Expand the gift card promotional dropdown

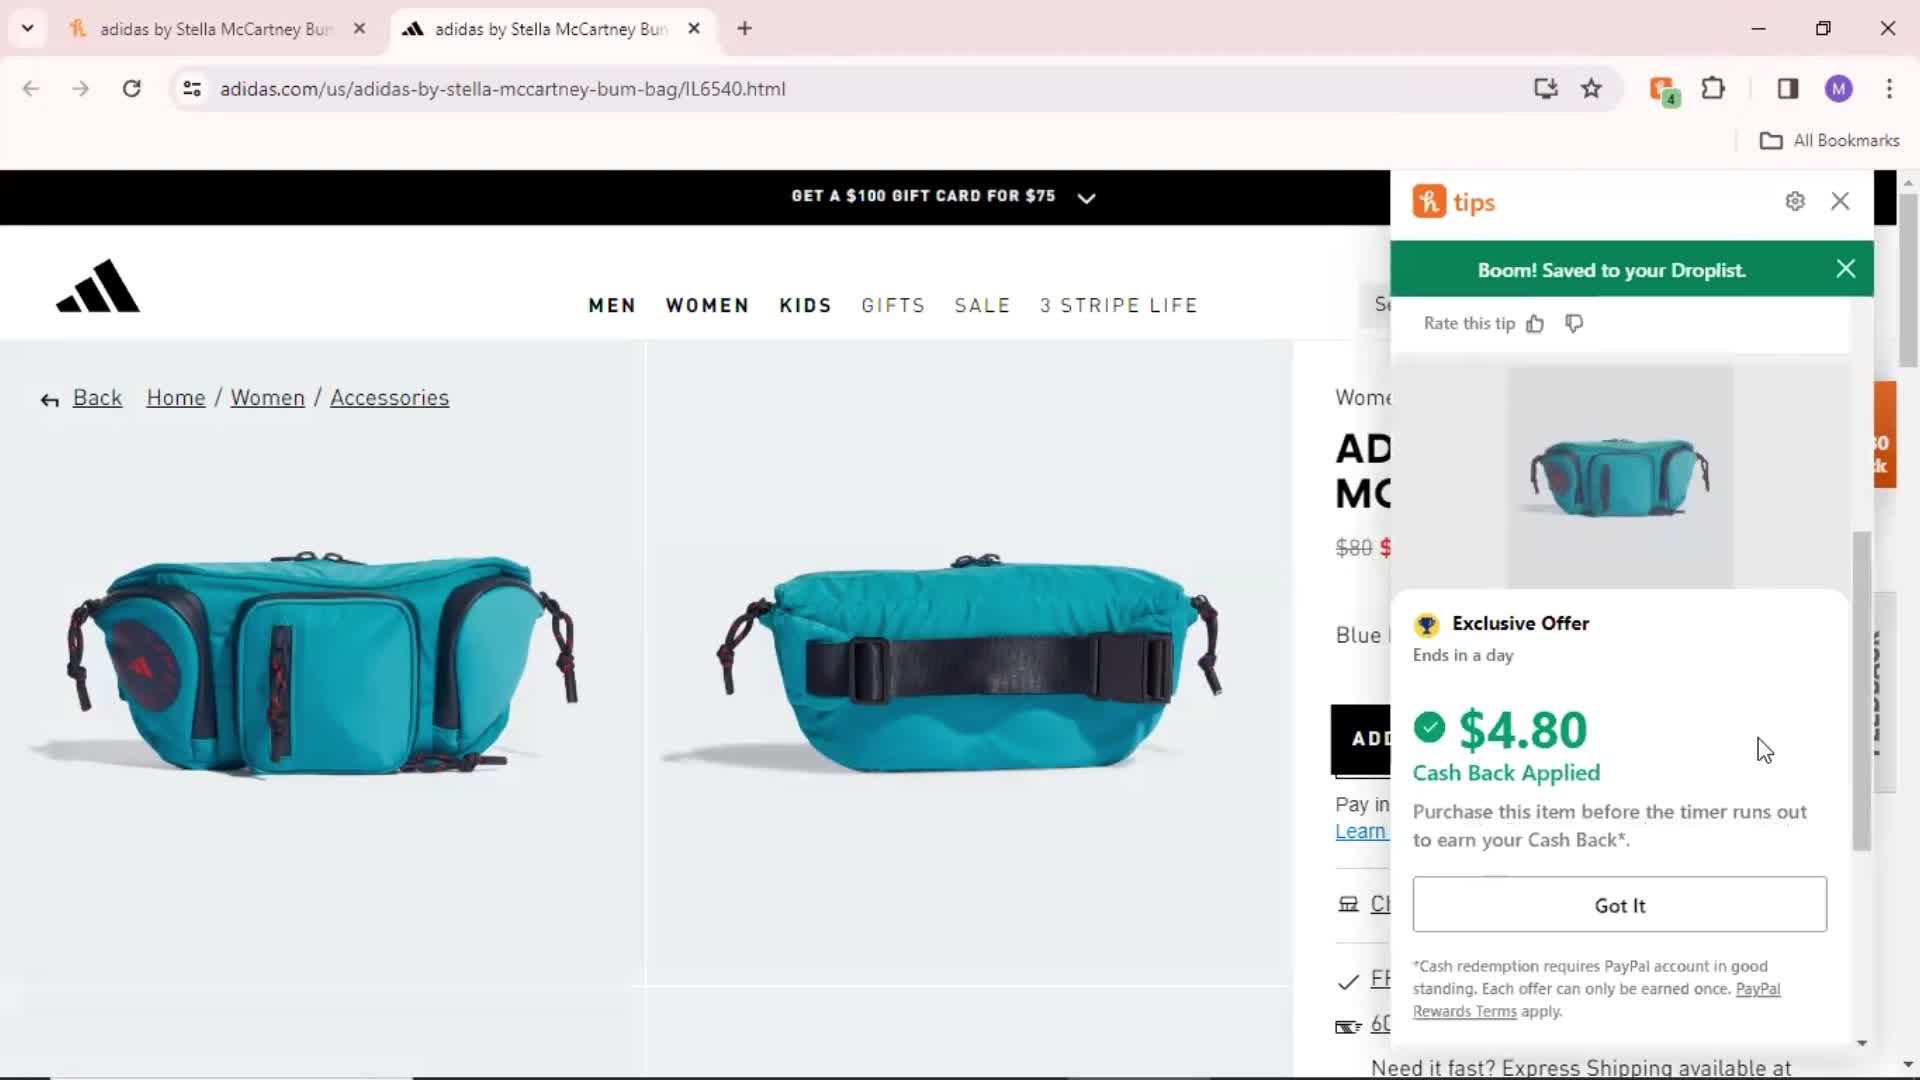(x=1087, y=195)
